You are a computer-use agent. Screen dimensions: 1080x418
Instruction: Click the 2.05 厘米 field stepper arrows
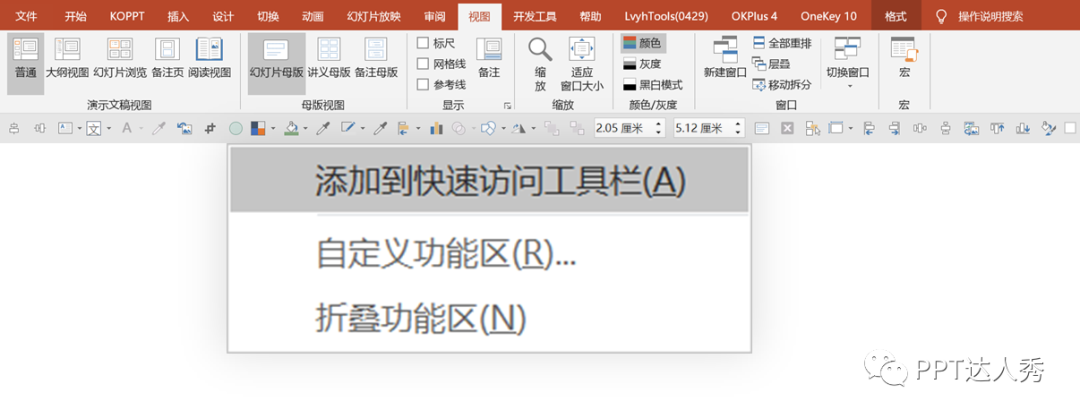[659, 128]
